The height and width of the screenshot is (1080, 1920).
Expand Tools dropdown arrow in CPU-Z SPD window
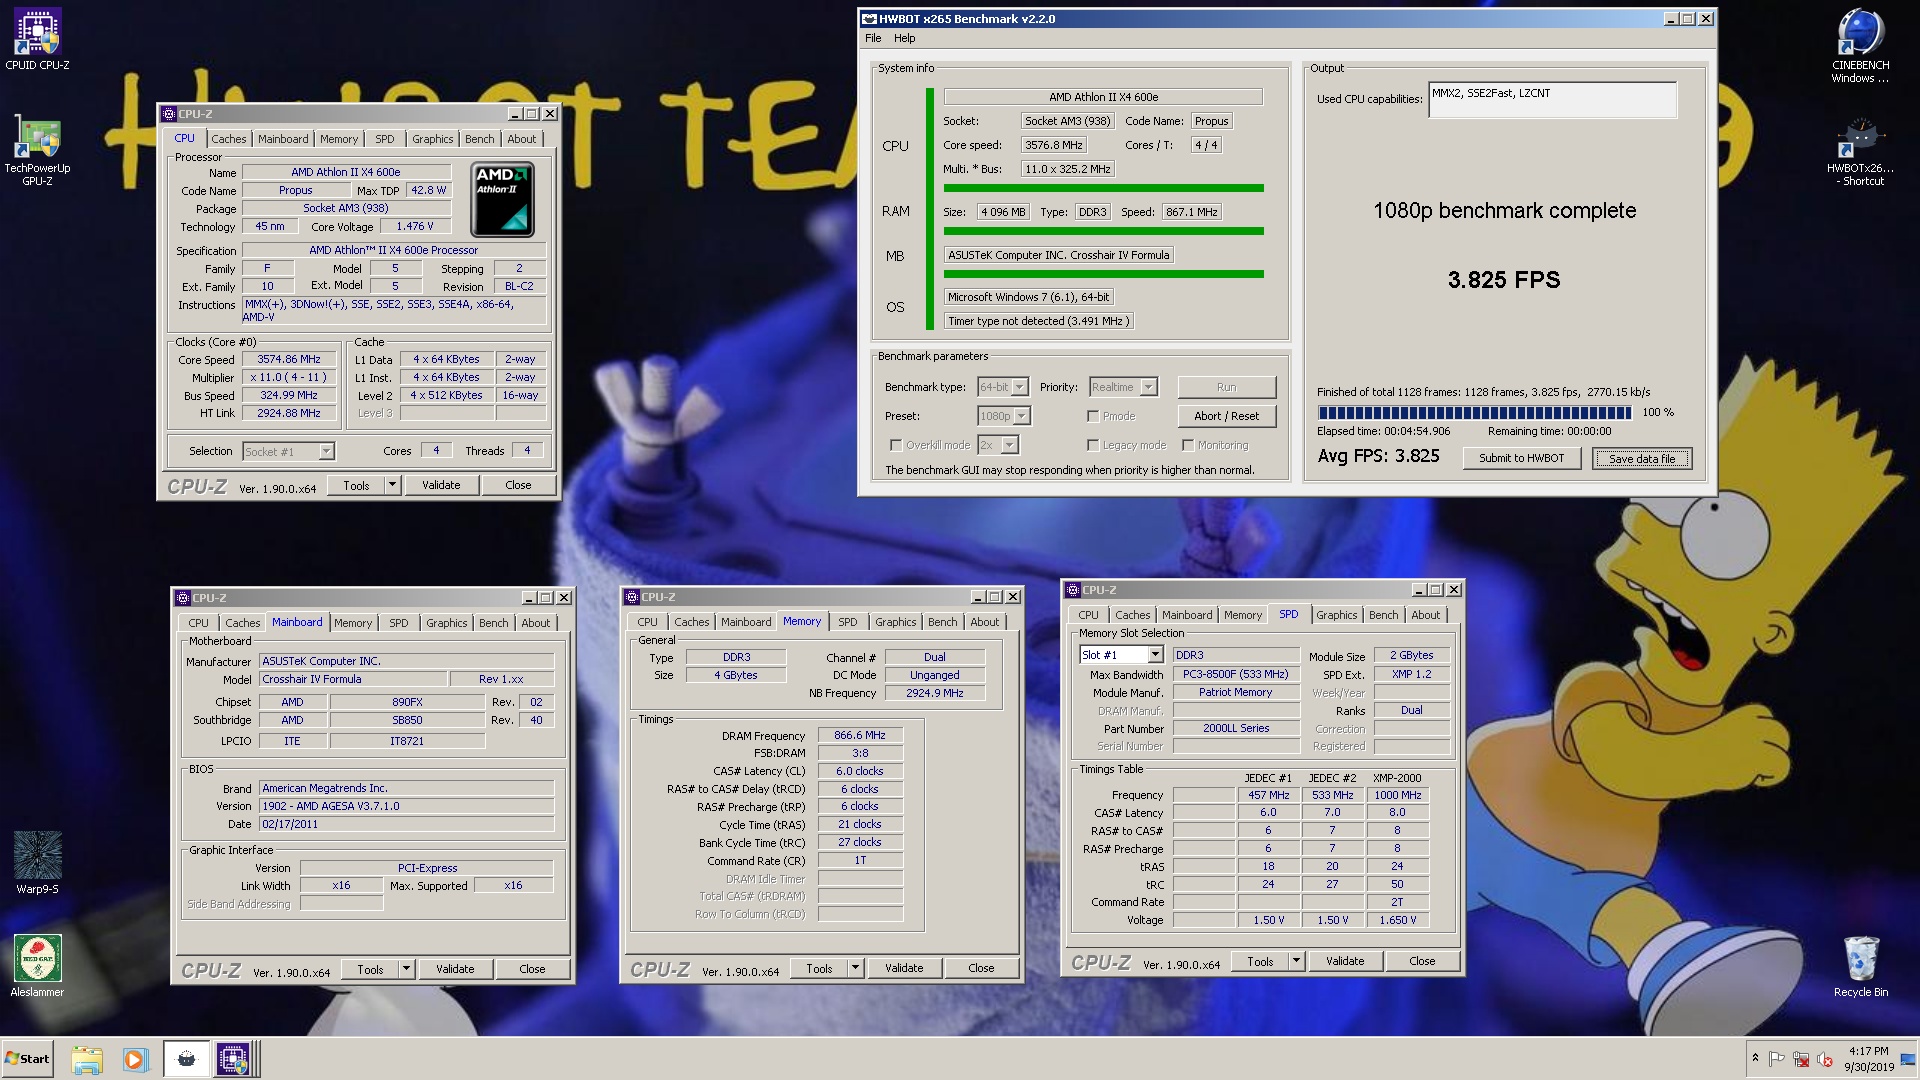[x=1296, y=961]
